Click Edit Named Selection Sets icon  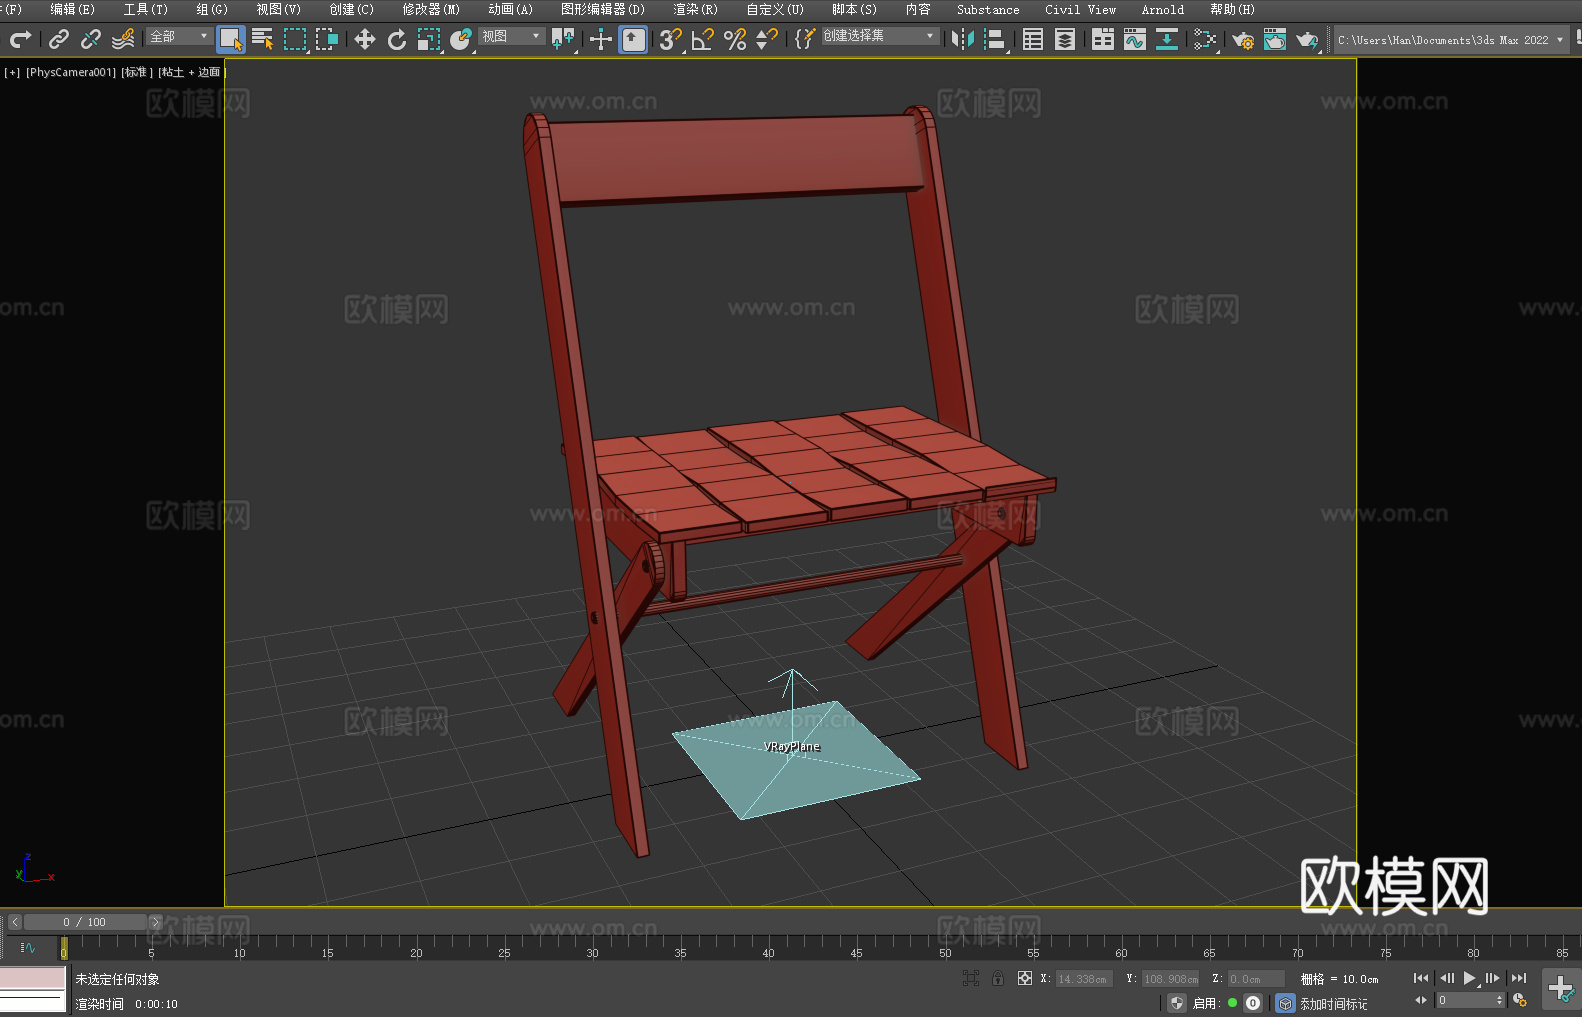point(805,39)
